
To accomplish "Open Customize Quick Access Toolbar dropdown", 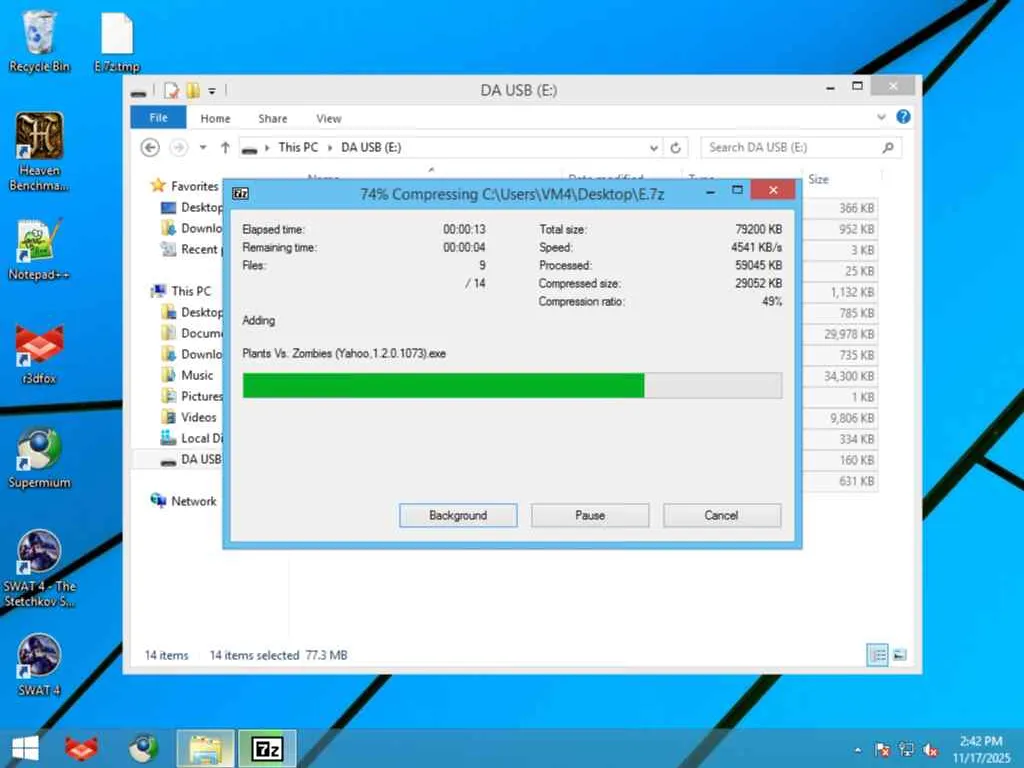I will pos(212,91).
